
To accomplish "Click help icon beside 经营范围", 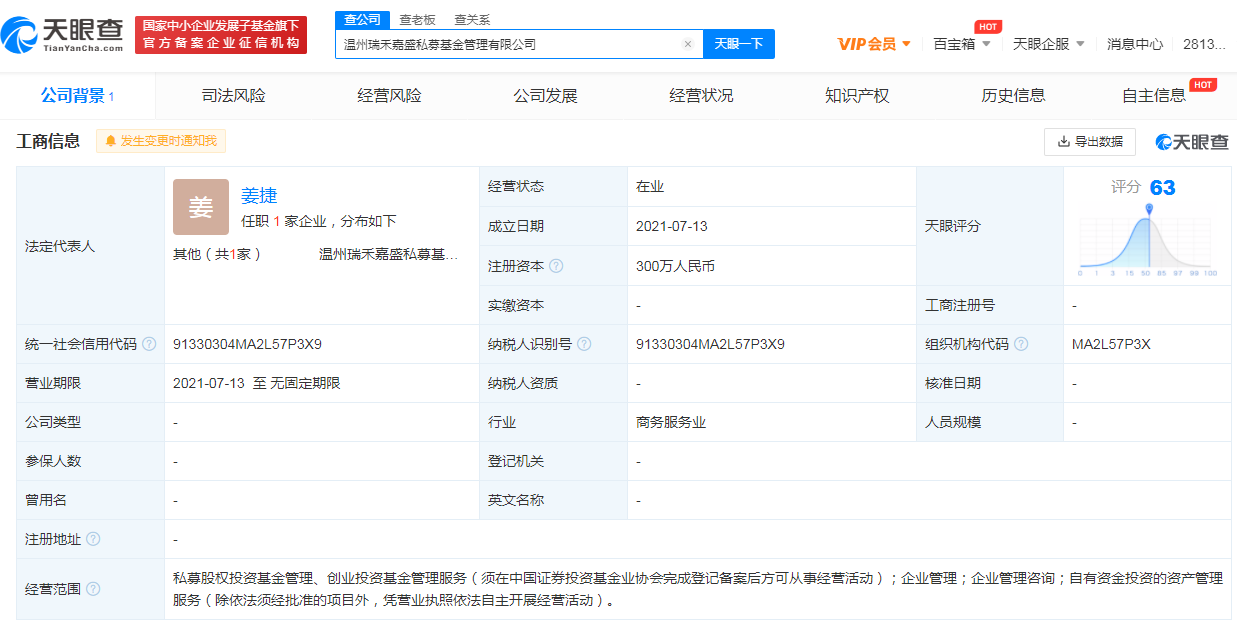I will (93, 589).
